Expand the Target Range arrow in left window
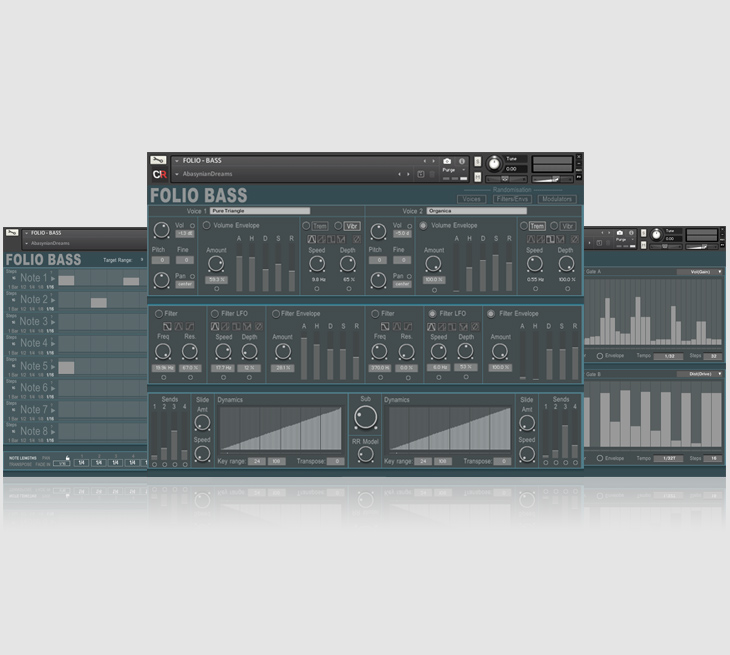 [142, 260]
